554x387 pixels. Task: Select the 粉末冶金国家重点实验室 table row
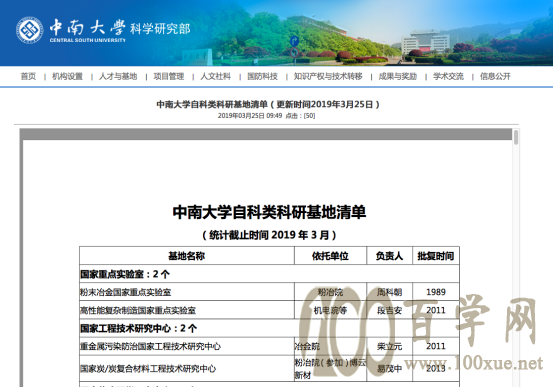(269, 292)
